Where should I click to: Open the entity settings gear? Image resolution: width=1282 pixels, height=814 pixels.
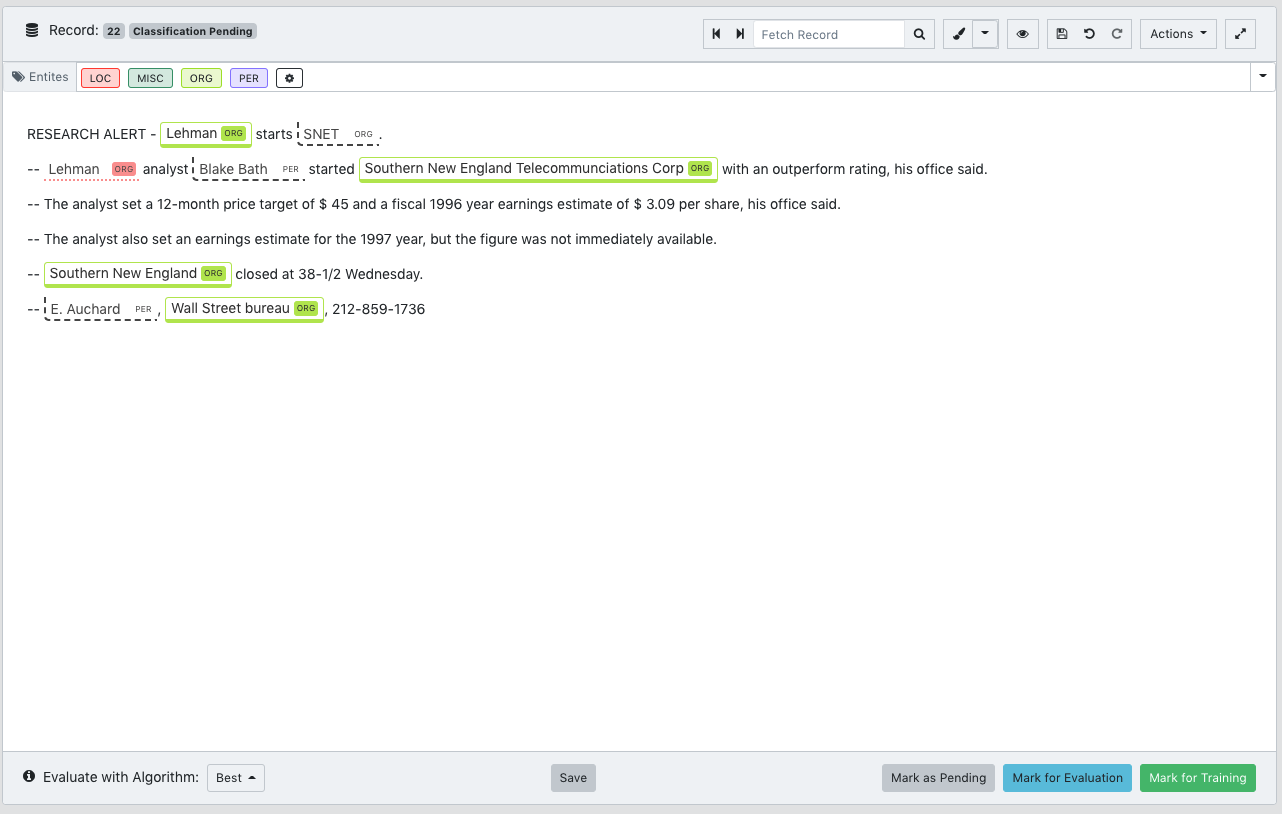coord(289,78)
